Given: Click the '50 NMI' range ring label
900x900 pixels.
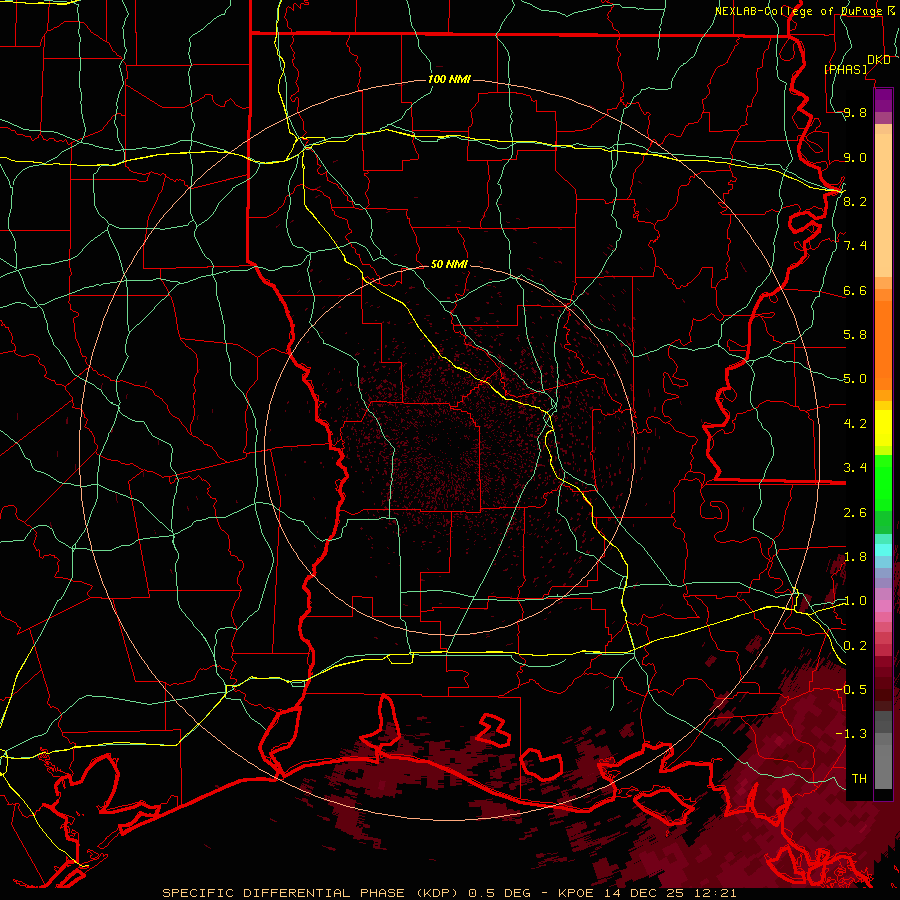Looking at the screenshot, I should pyautogui.click(x=449, y=264).
